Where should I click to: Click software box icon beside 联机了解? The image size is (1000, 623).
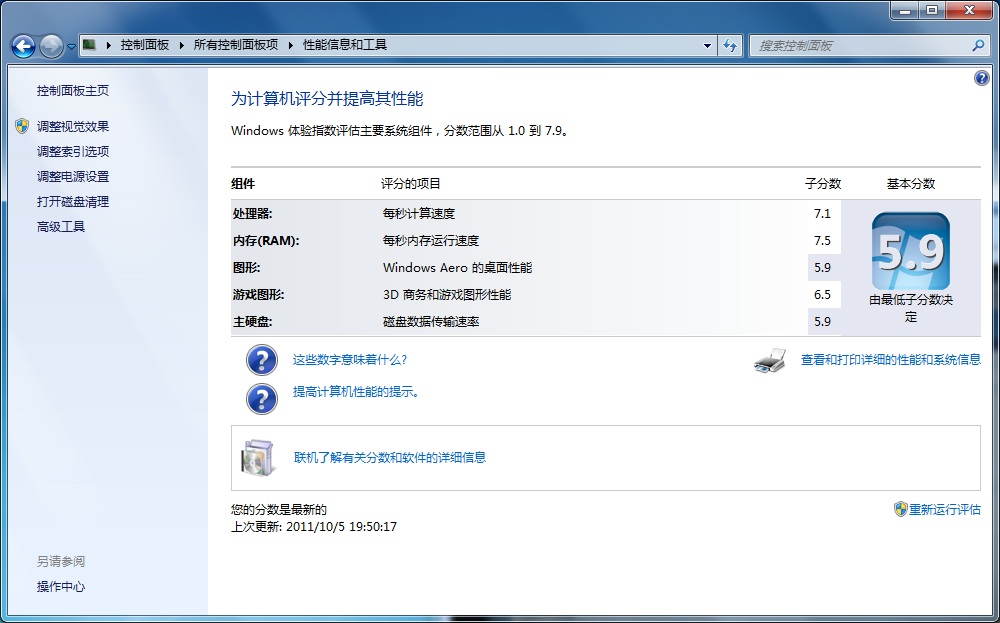click(x=258, y=458)
